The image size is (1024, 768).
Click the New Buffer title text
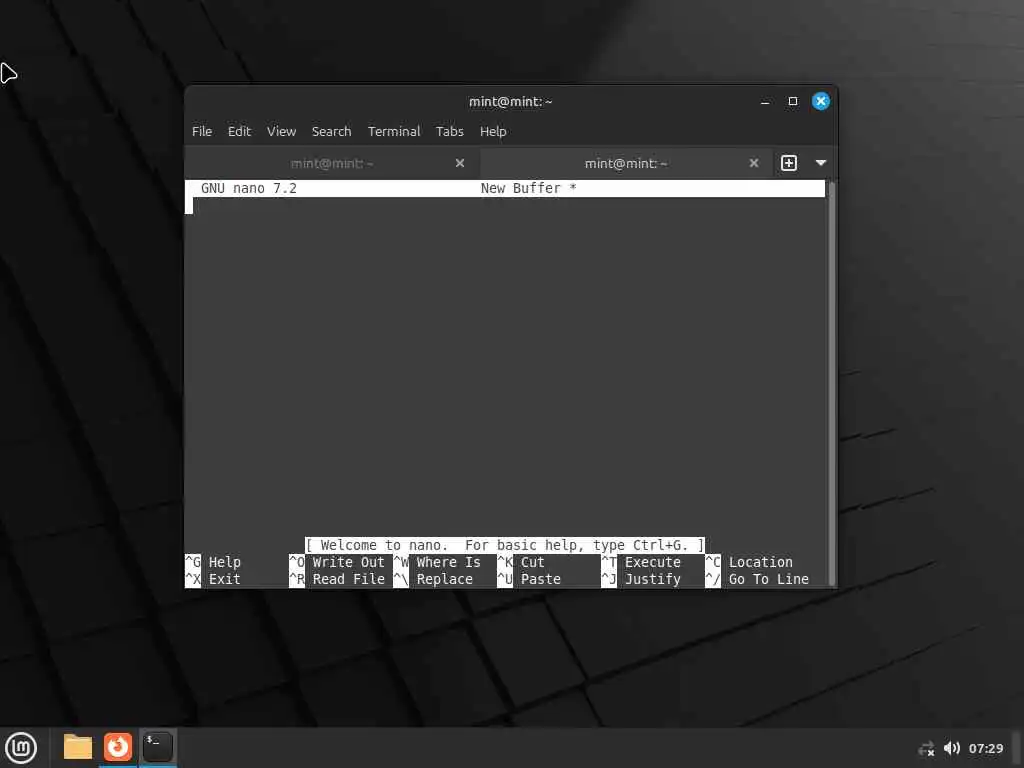528,188
